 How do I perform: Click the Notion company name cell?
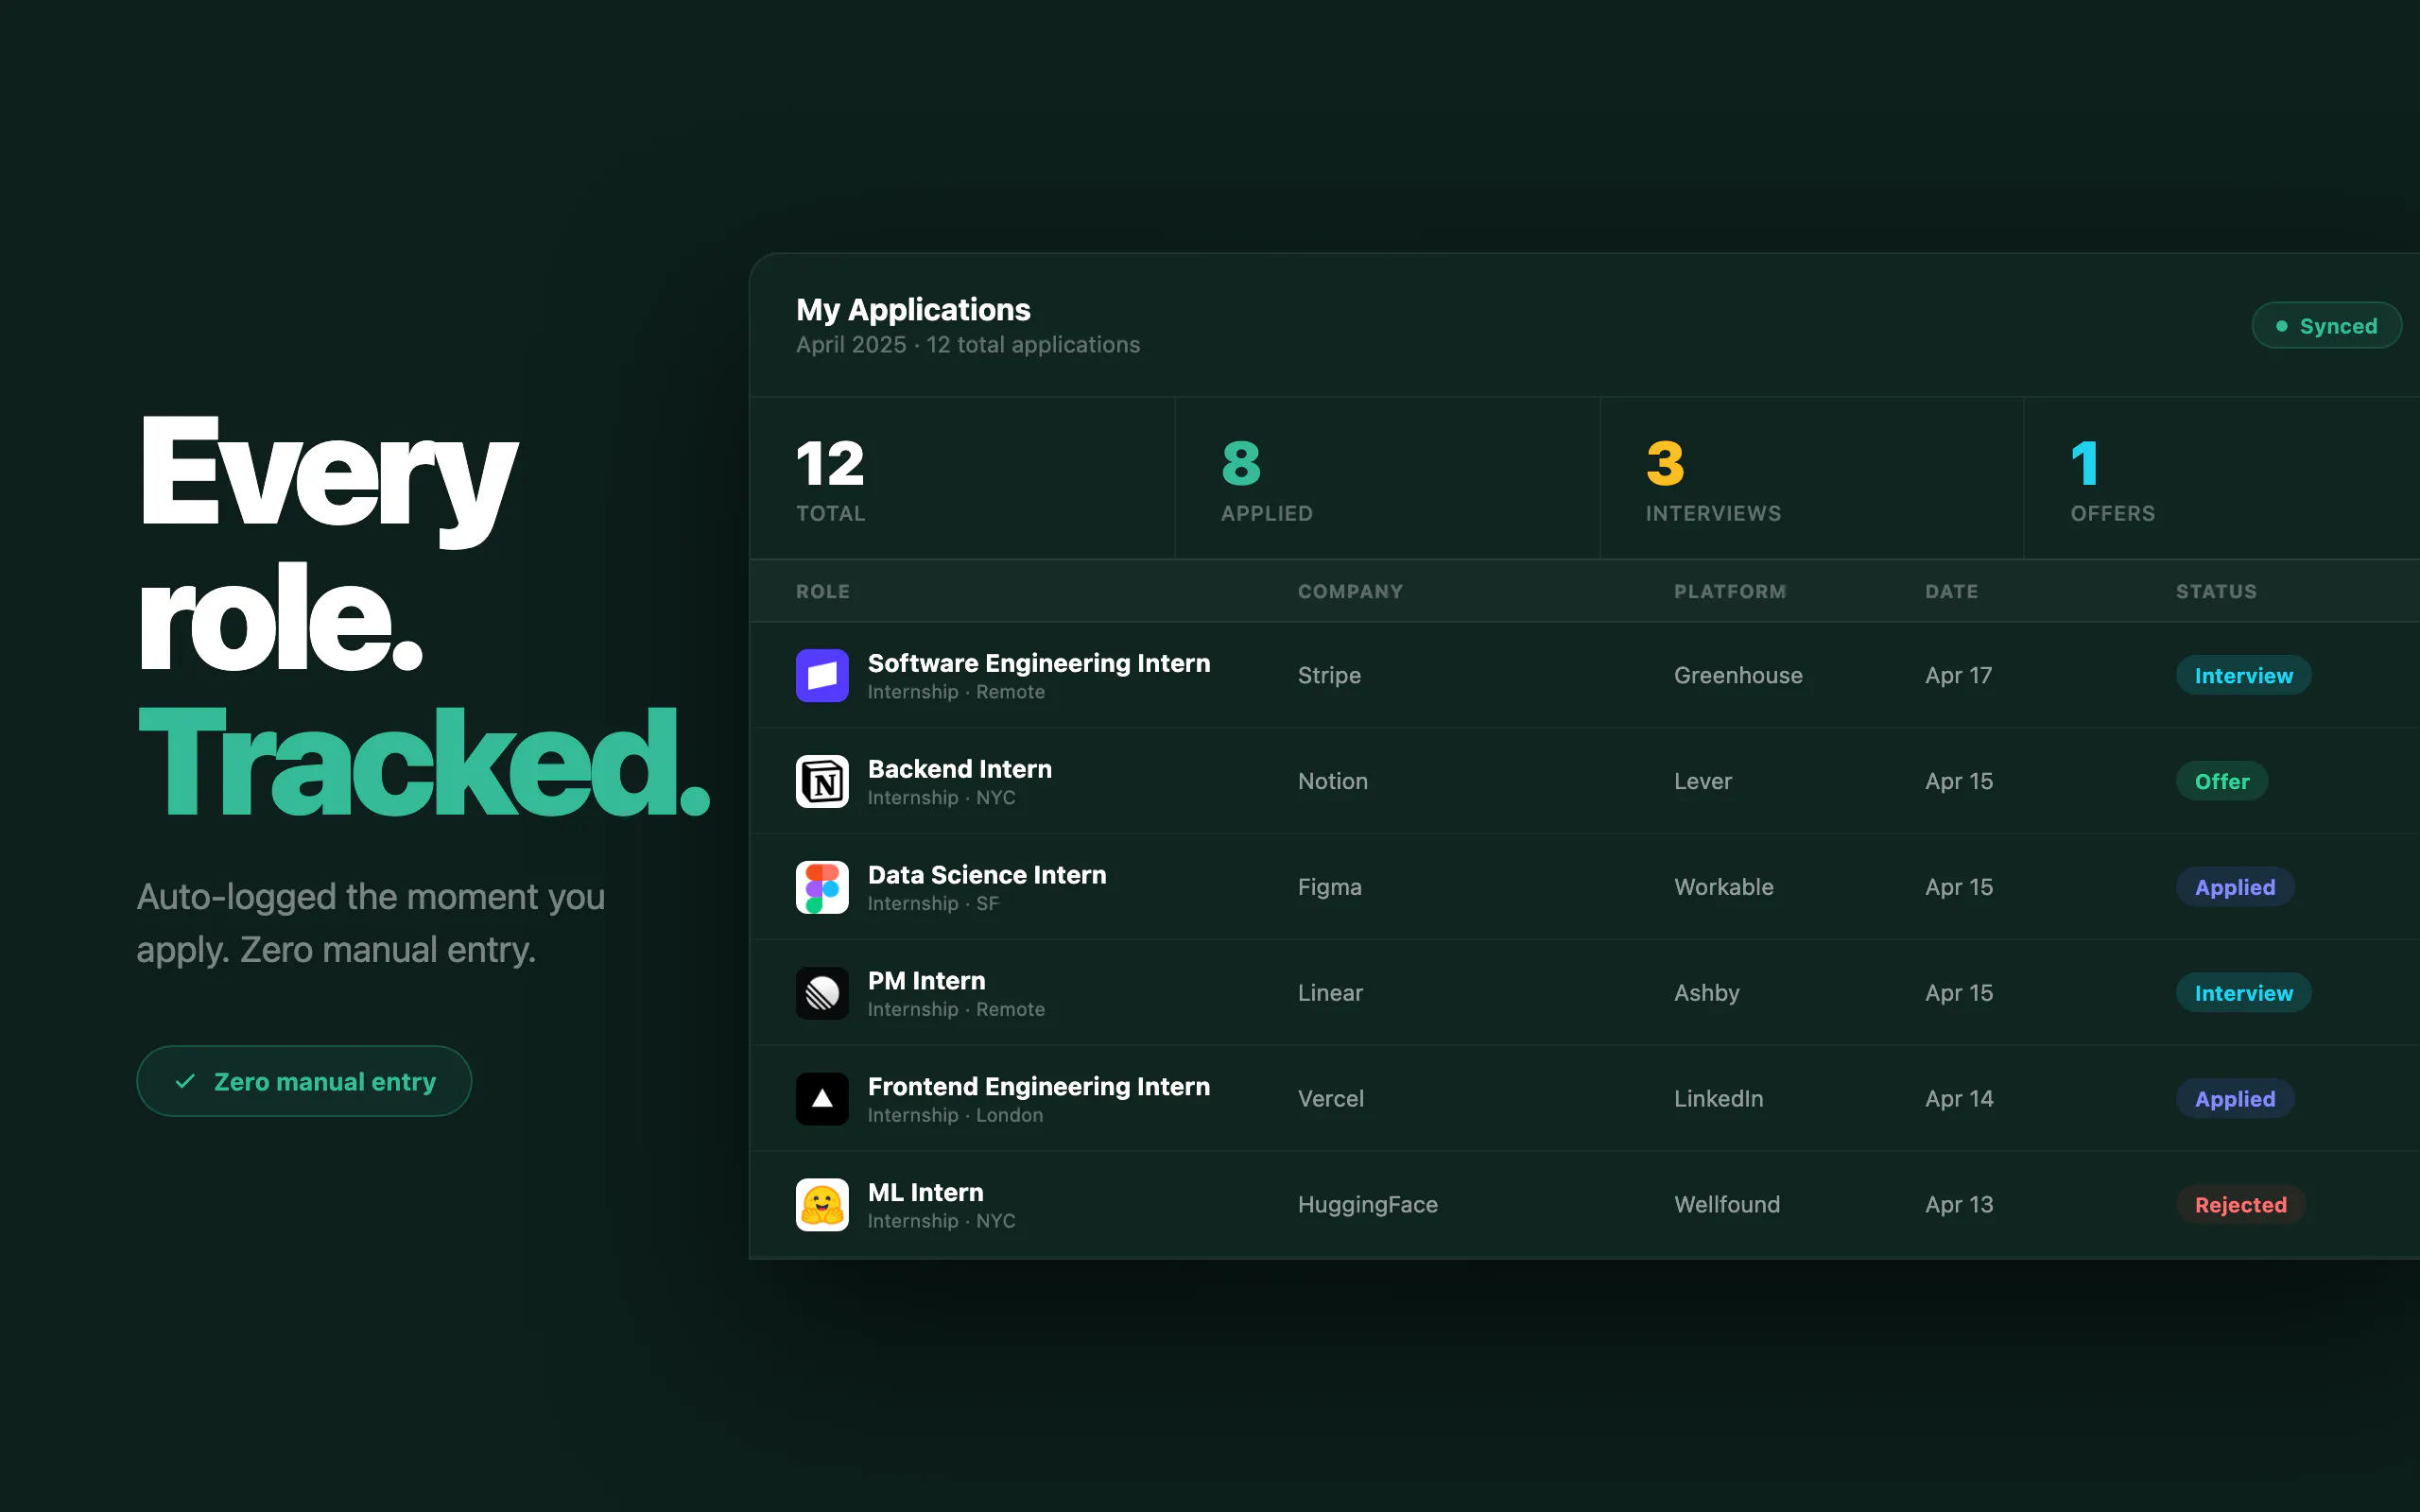click(x=1332, y=781)
